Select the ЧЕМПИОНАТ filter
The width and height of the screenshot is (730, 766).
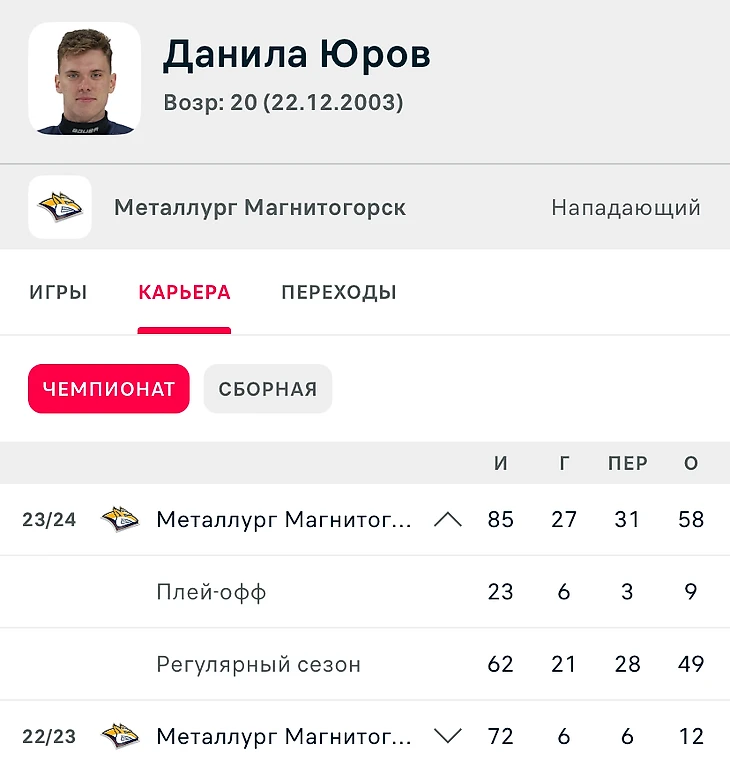point(108,389)
